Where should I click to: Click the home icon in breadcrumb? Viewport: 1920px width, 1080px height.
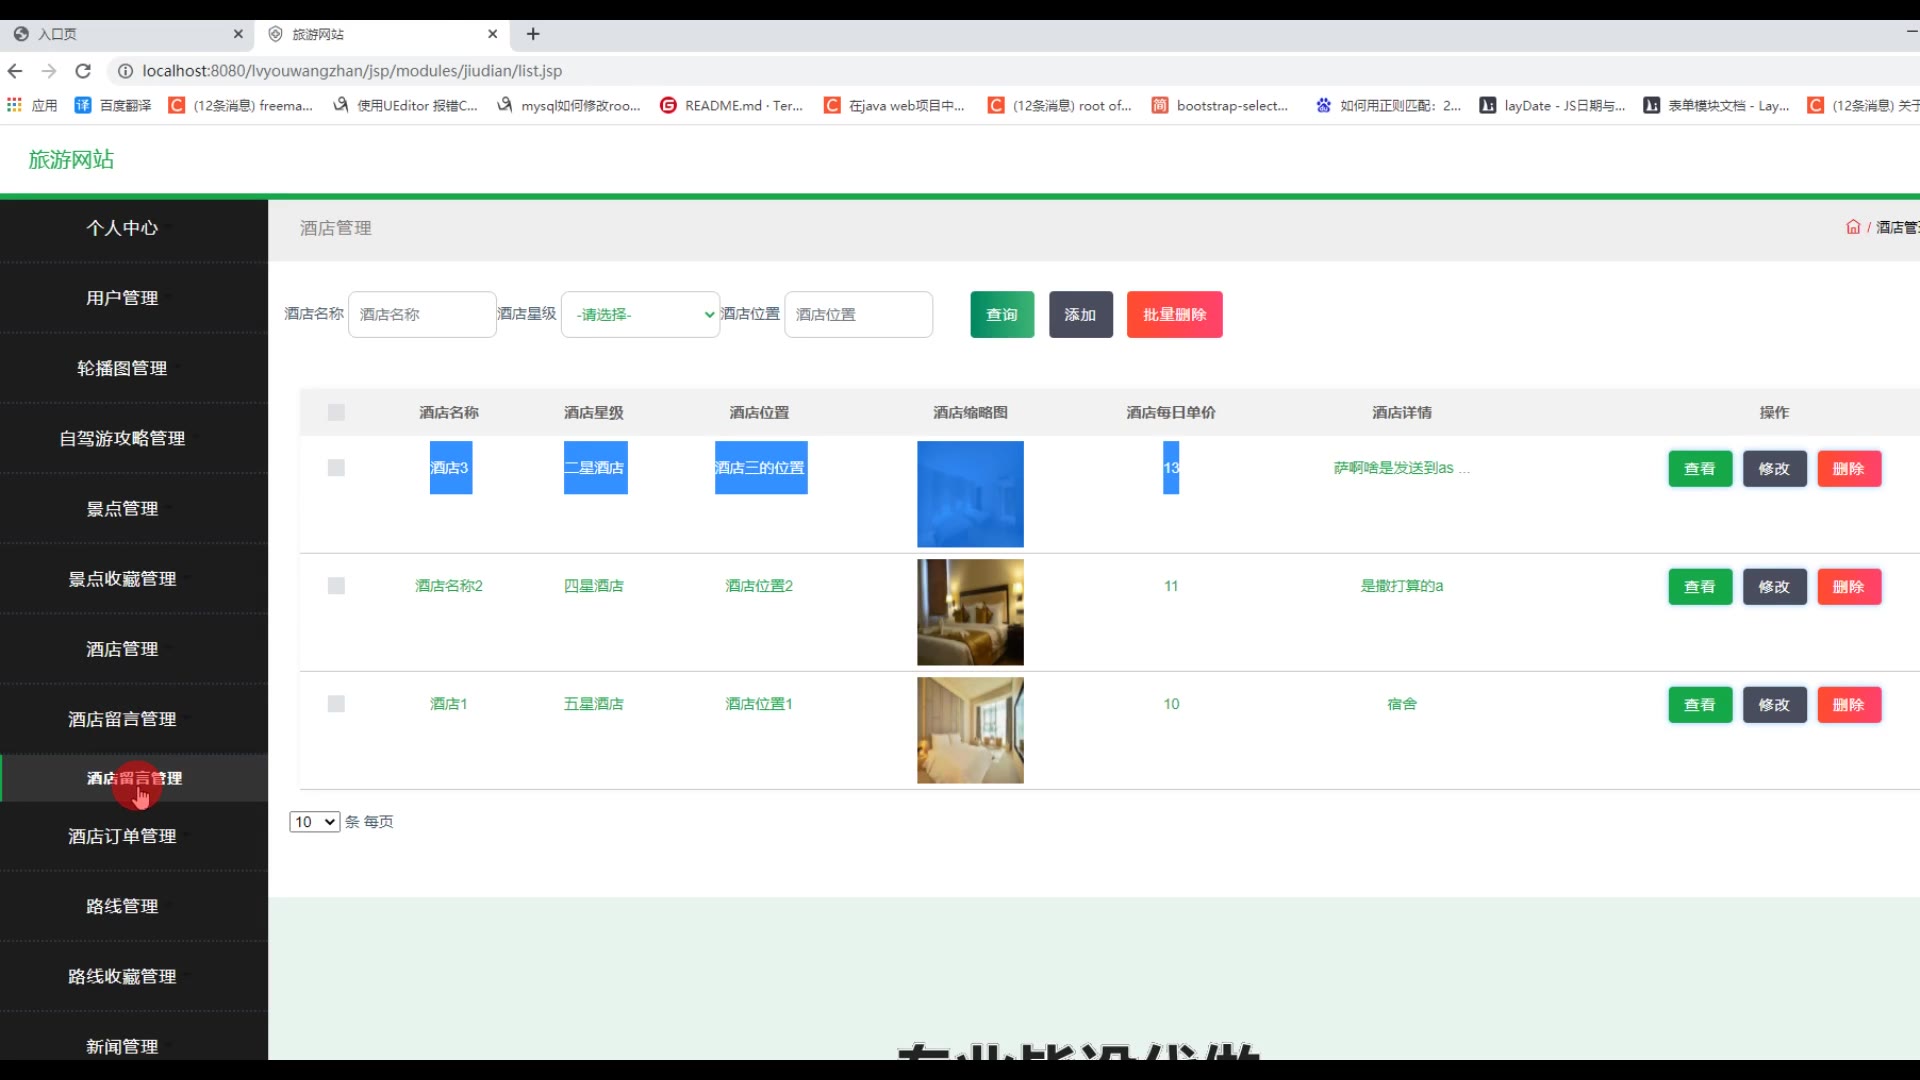click(1852, 227)
